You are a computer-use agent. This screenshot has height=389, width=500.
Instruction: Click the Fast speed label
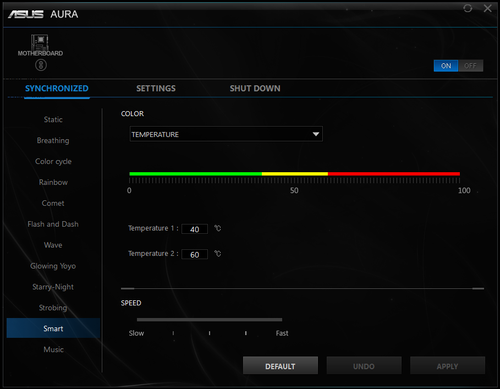282,333
